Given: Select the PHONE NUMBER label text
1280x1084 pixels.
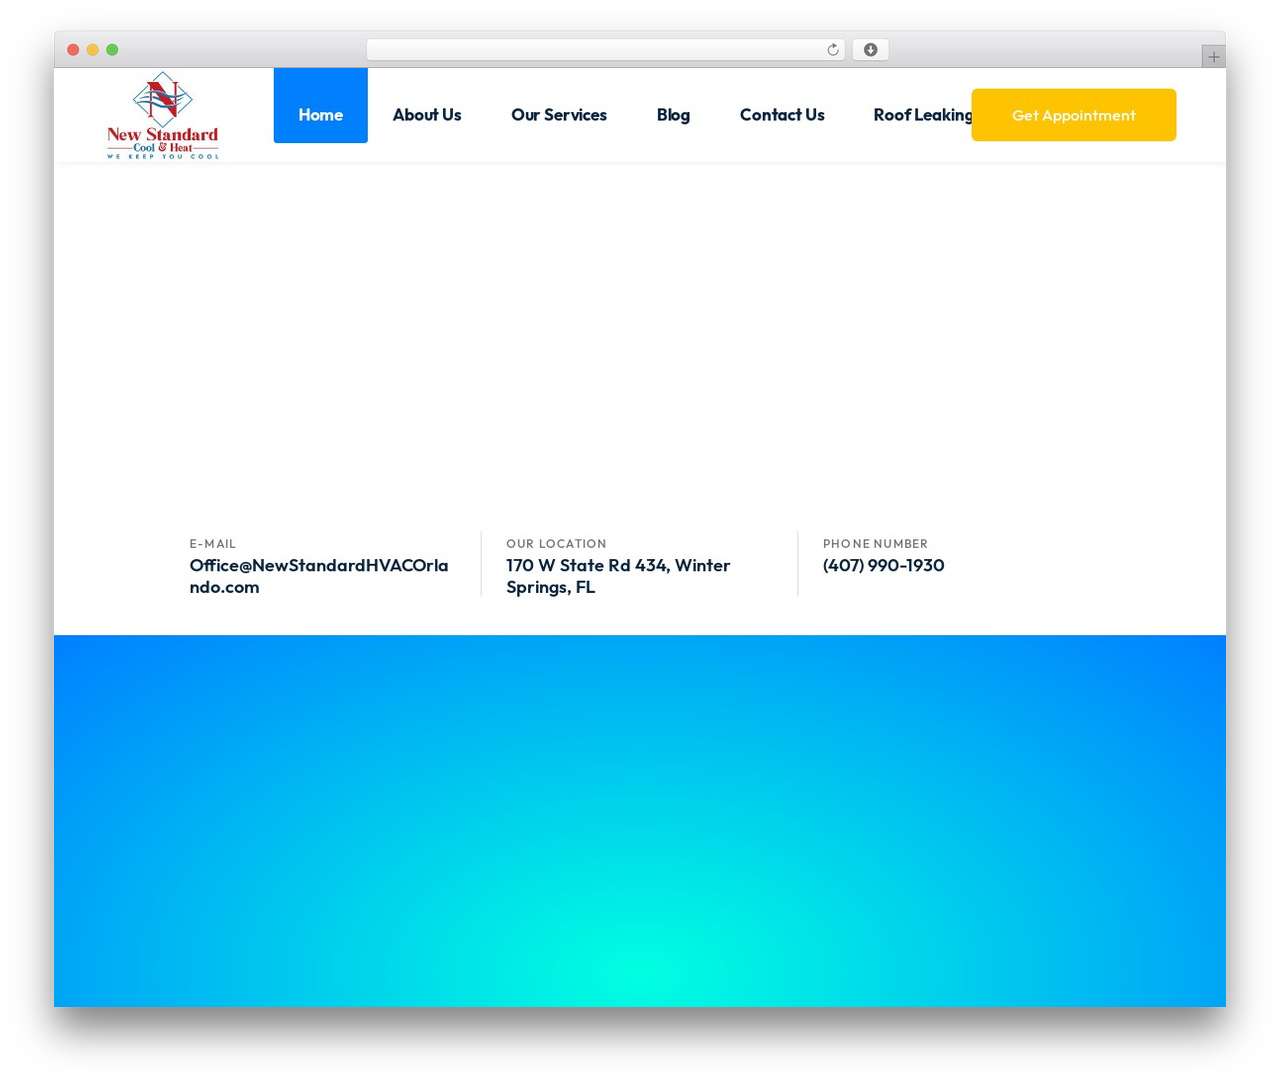Looking at the screenshot, I should click(x=875, y=544).
